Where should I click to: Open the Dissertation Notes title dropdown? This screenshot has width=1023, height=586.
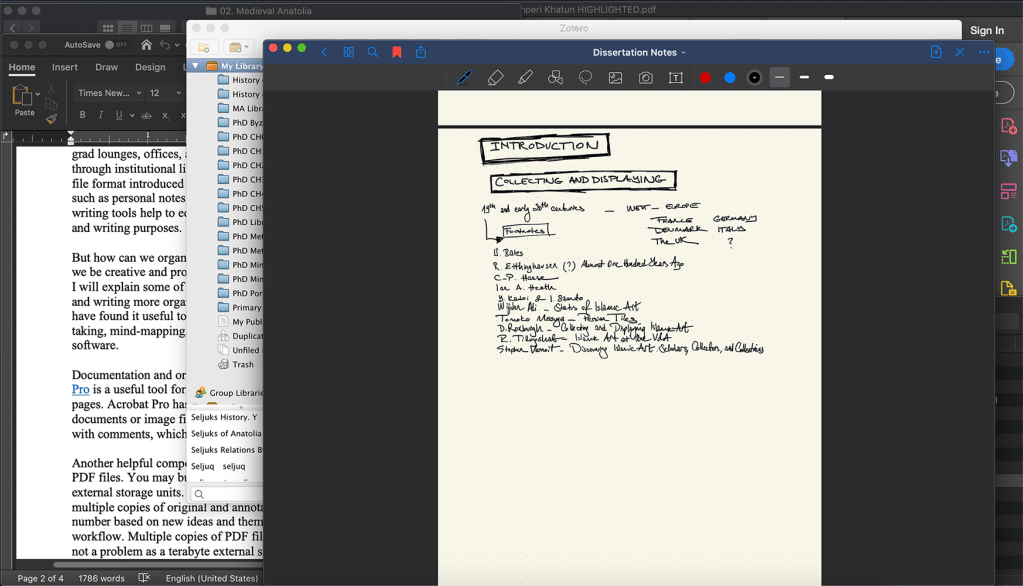tap(639, 52)
